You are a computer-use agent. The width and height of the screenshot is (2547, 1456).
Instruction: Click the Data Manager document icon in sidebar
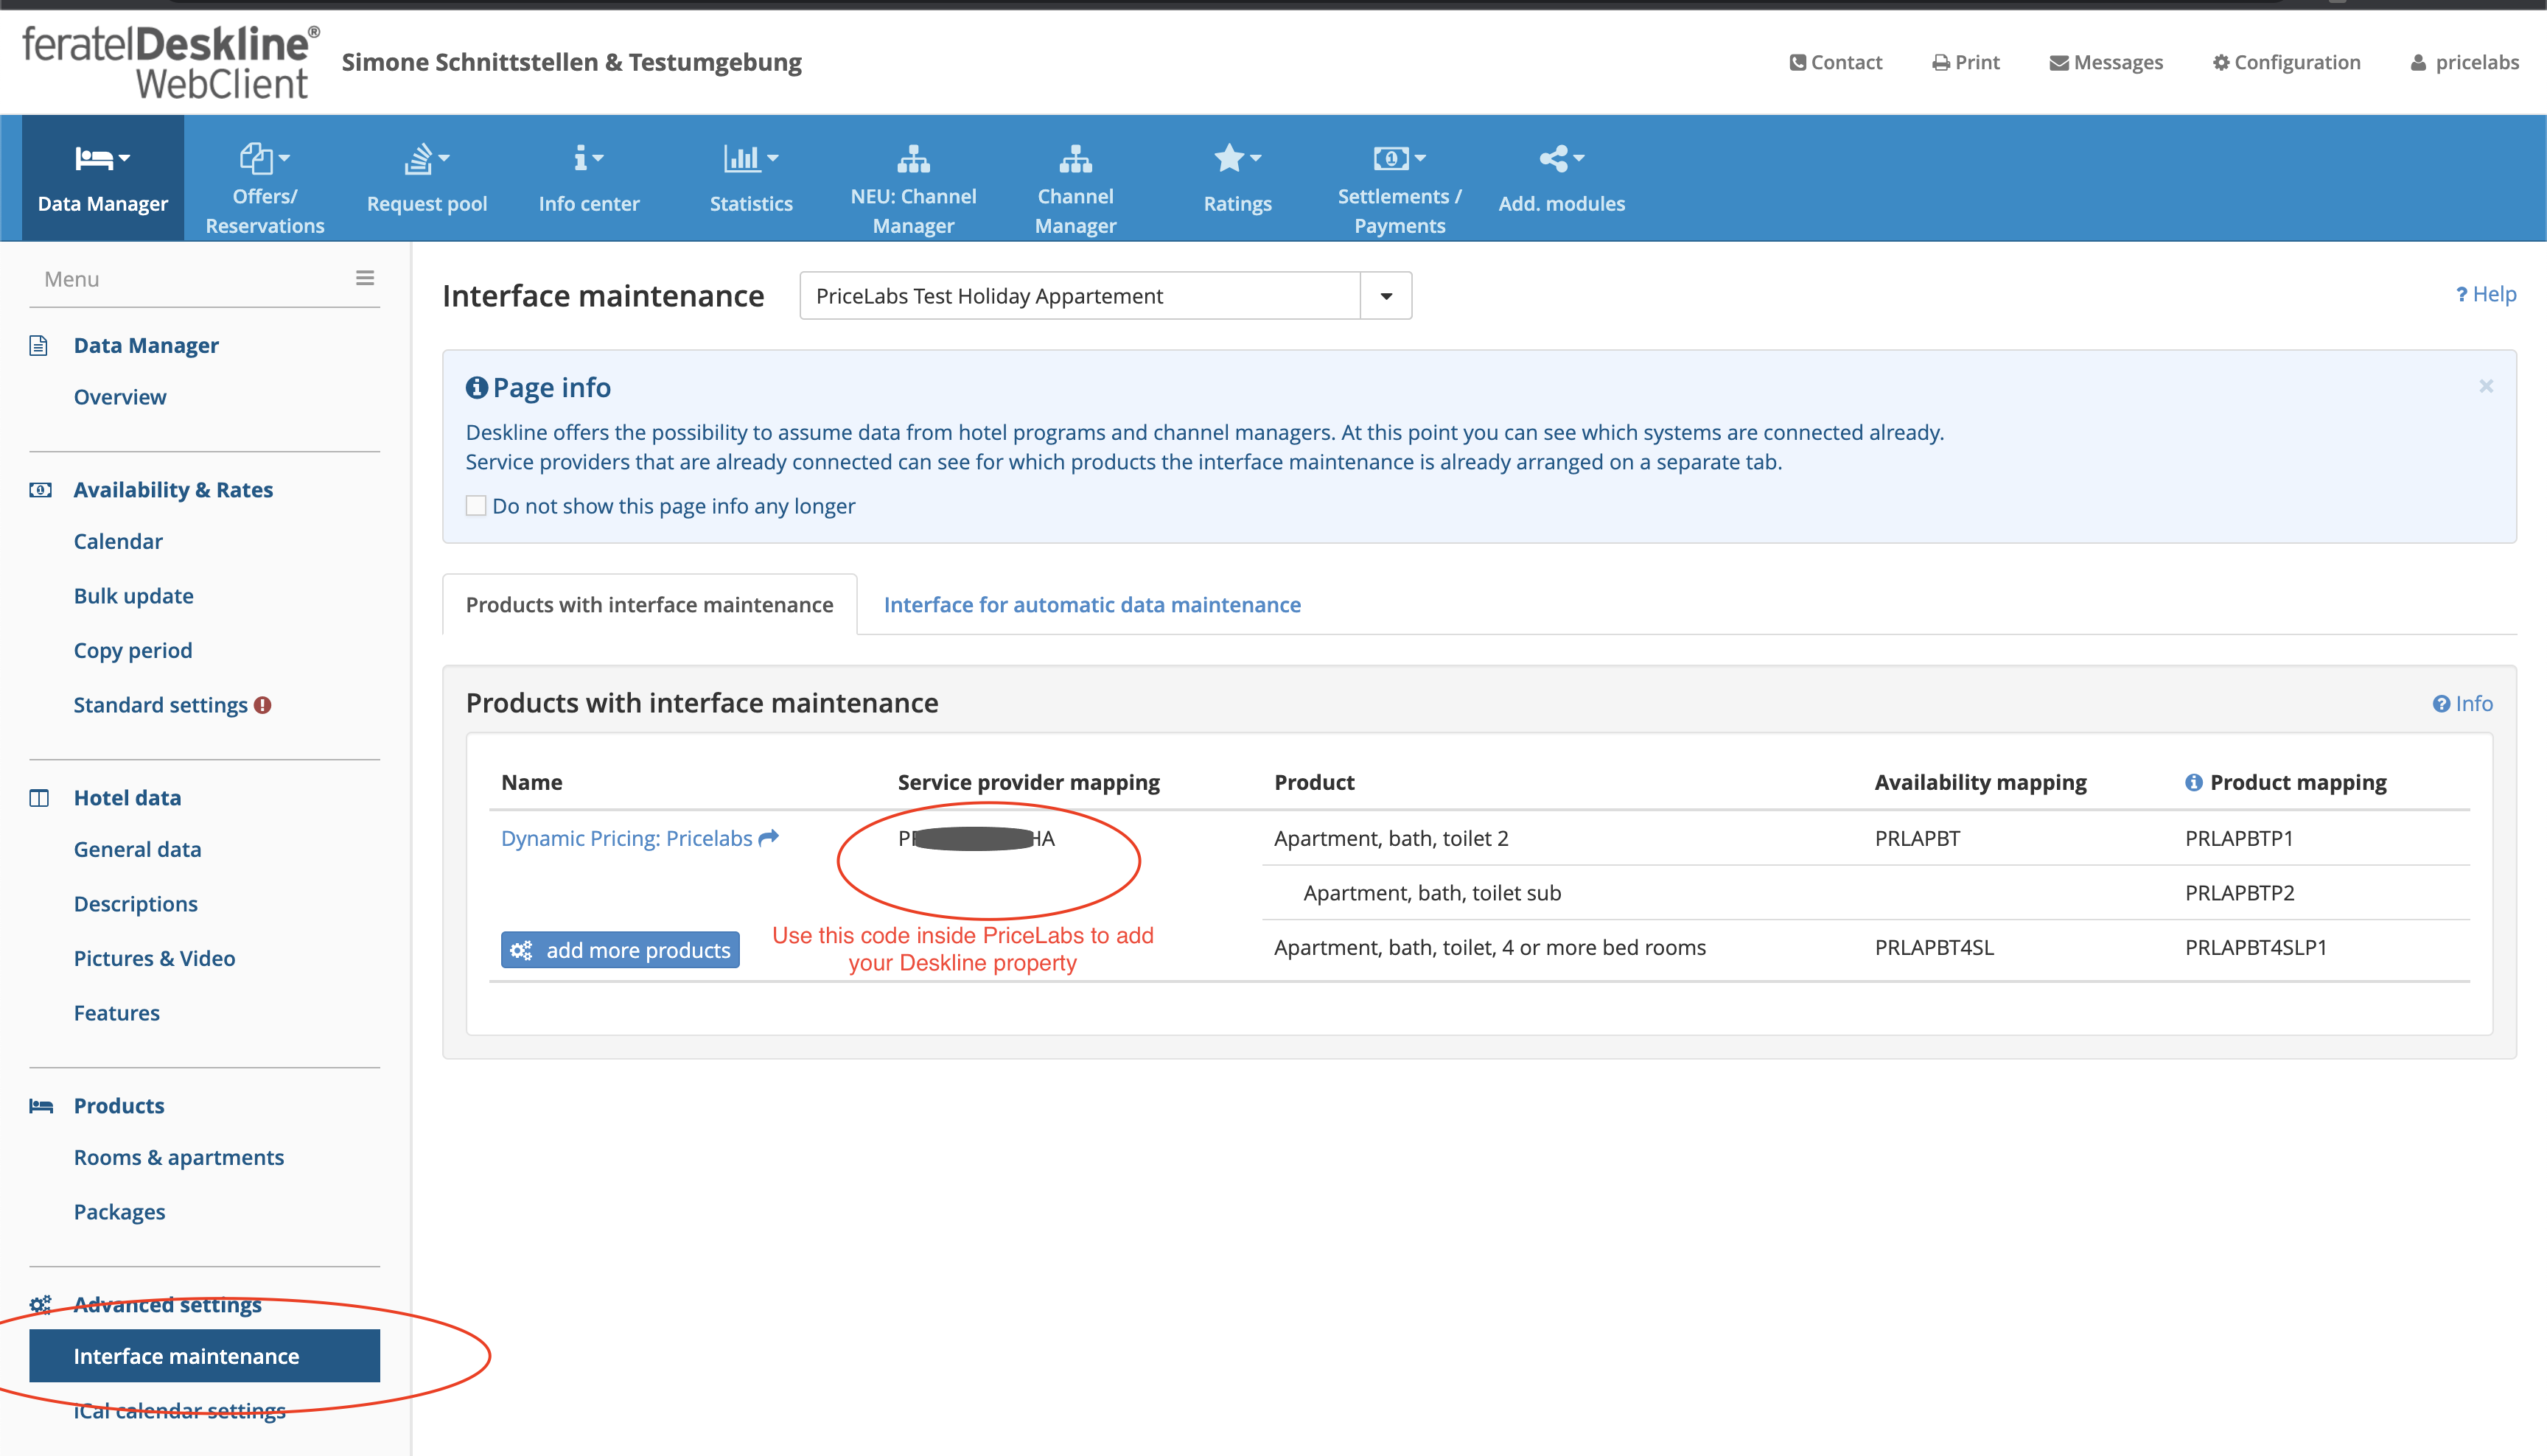coord(39,345)
